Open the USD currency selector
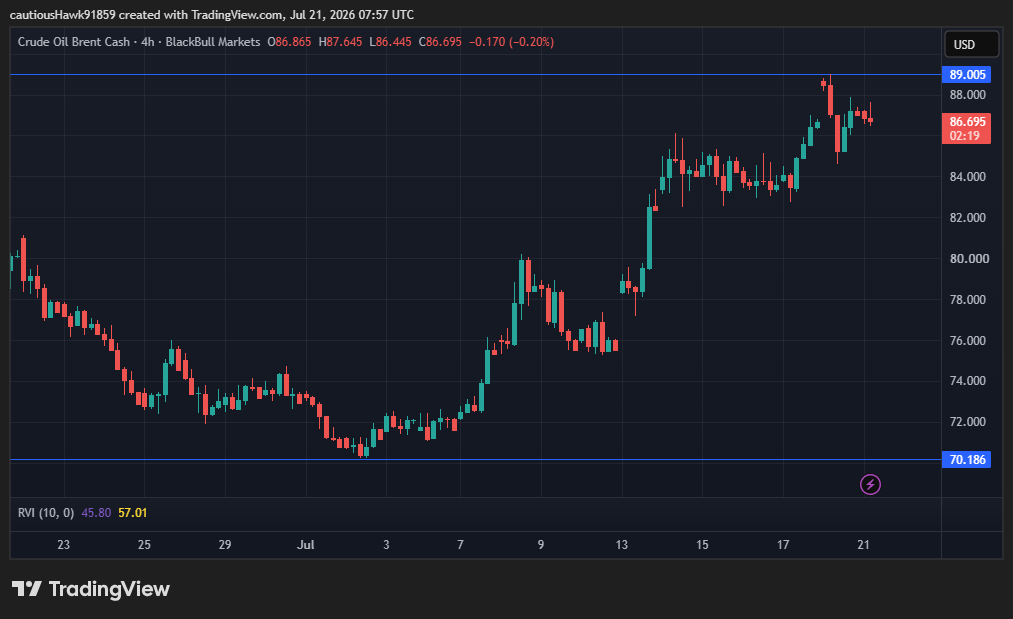The height and width of the screenshot is (619, 1013). coord(971,45)
